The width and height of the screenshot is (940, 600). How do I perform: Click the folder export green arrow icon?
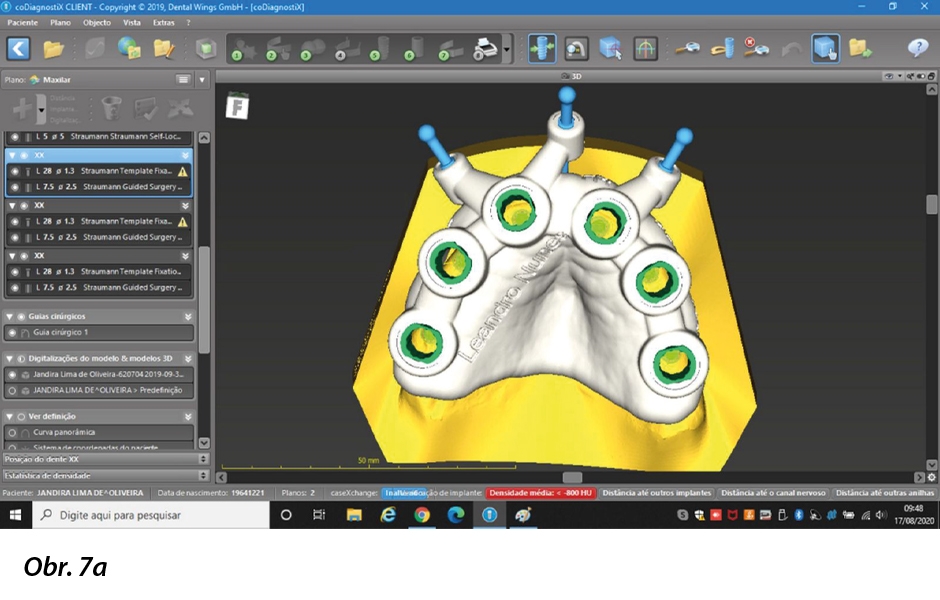(860, 49)
